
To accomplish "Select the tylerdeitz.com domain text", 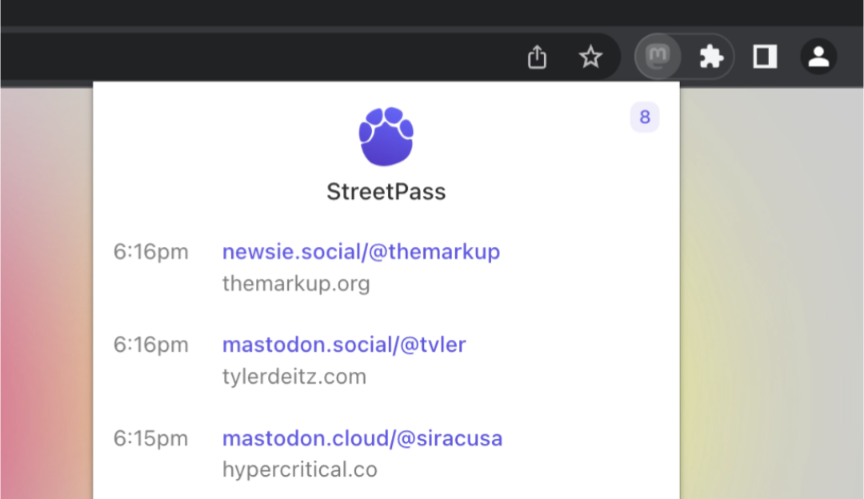I will 294,377.
